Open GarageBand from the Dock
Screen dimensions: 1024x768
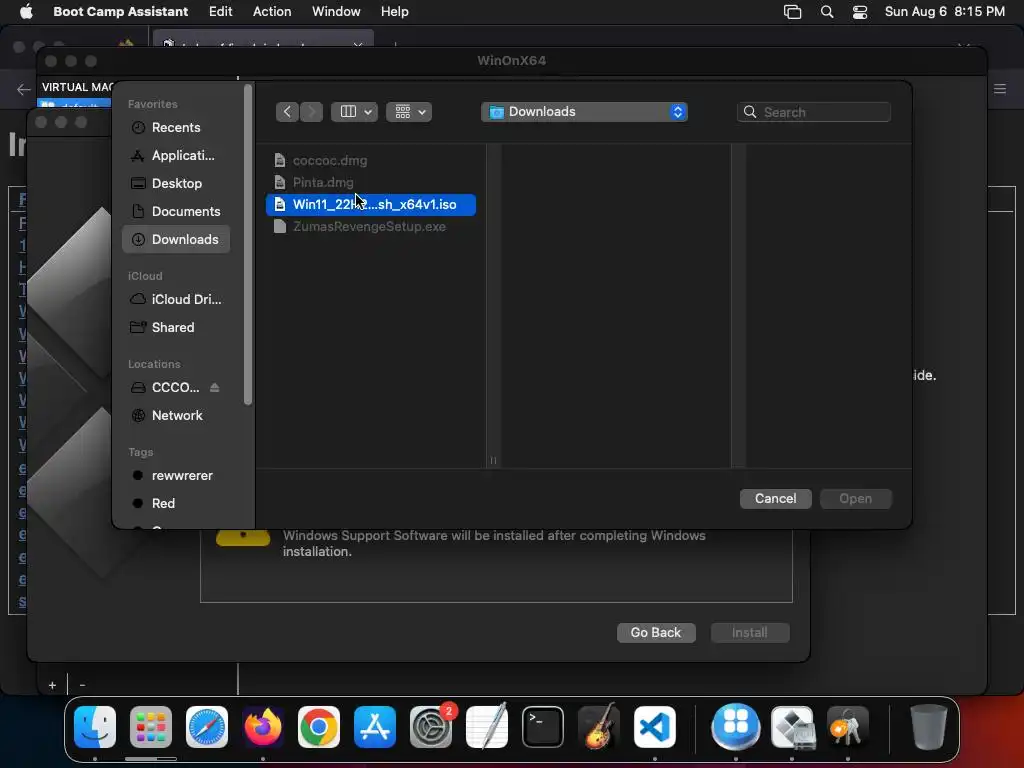coord(599,726)
